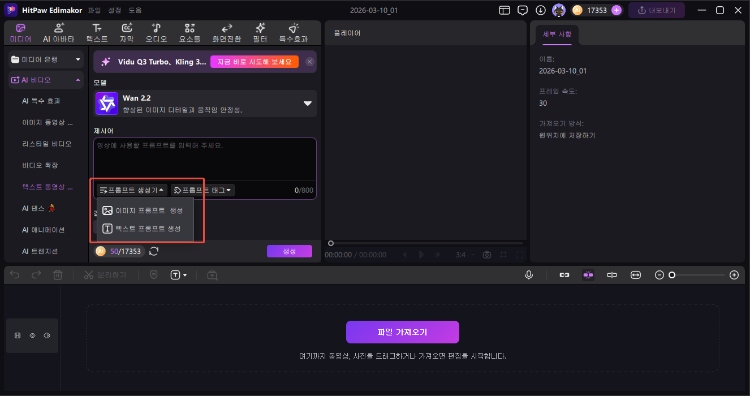The height and width of the screenshot is (396, 750).
Task: Click the undo arrow in timeline toolbar
Action: (x=15, y=275)
